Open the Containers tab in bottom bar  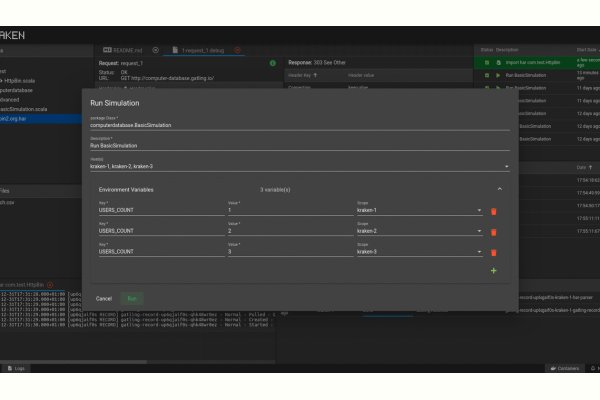[x=565, y=368]
